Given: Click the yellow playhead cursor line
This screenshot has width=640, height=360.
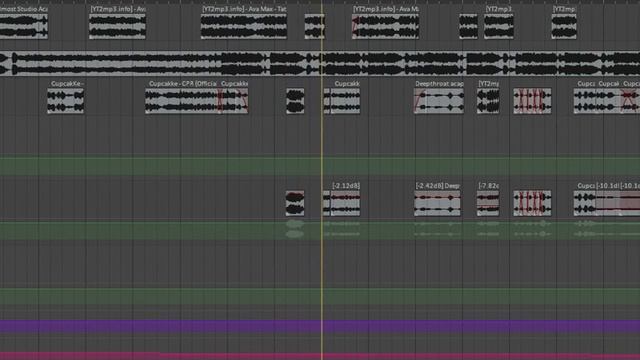Looking at the screenshot, I should click(x=322, y=180).
